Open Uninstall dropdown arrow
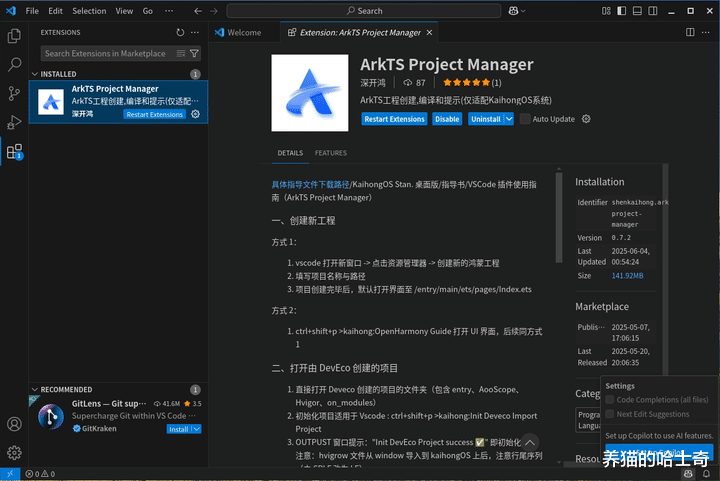Image resolution: width=720 pixels, height=481 pixels. [x=509, y=119]
